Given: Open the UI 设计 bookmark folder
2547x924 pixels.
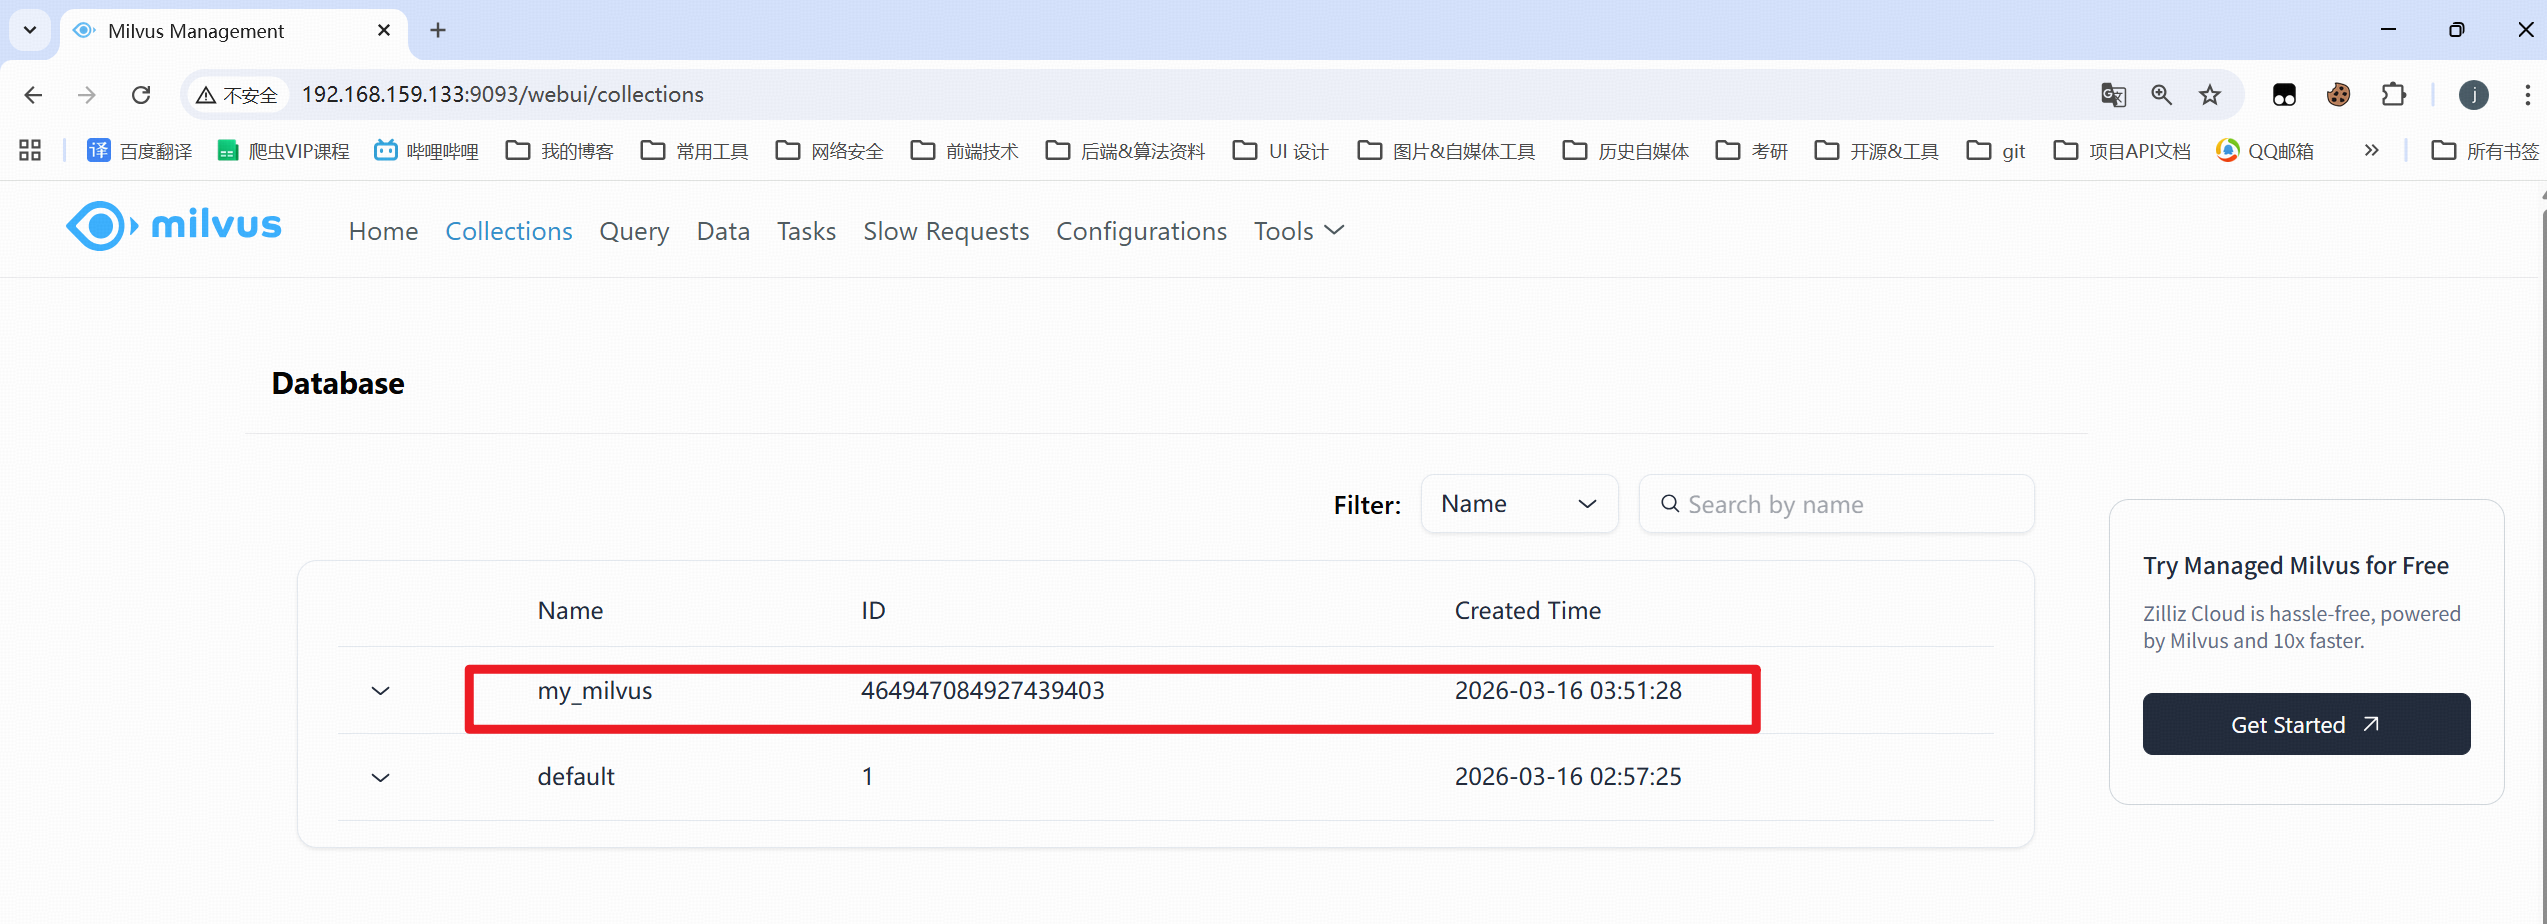Looking at the screenshot, I should pos(1281,151).
